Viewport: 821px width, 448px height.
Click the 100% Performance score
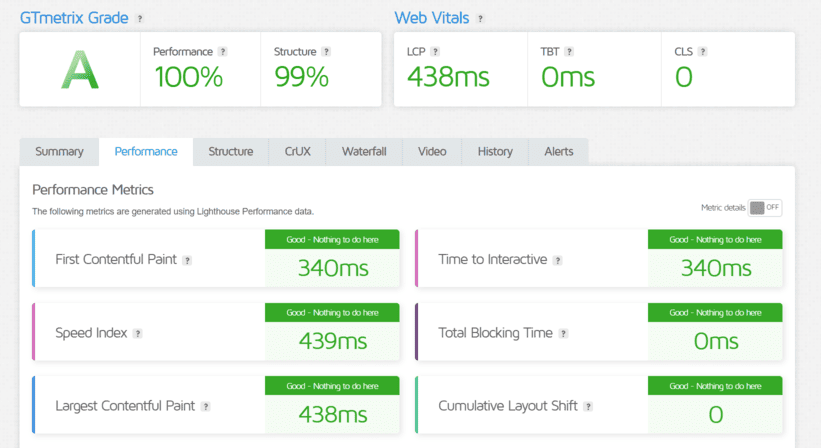pos(188,77)
